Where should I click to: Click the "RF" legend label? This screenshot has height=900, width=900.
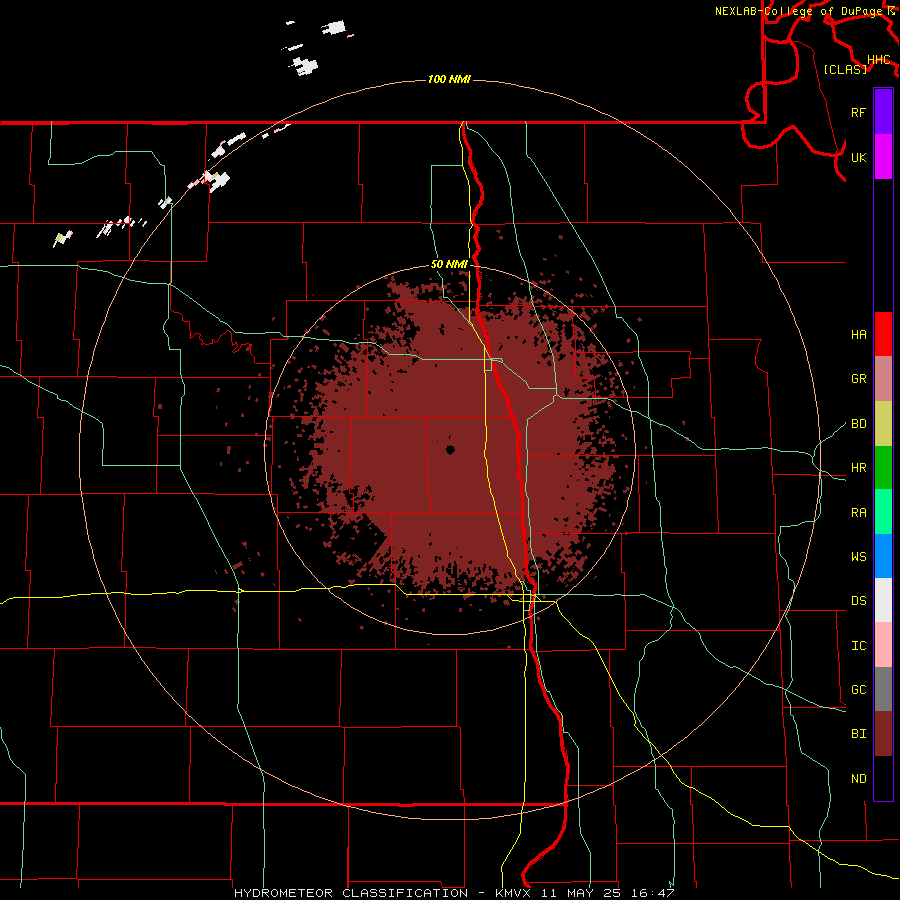click(858, 112)
